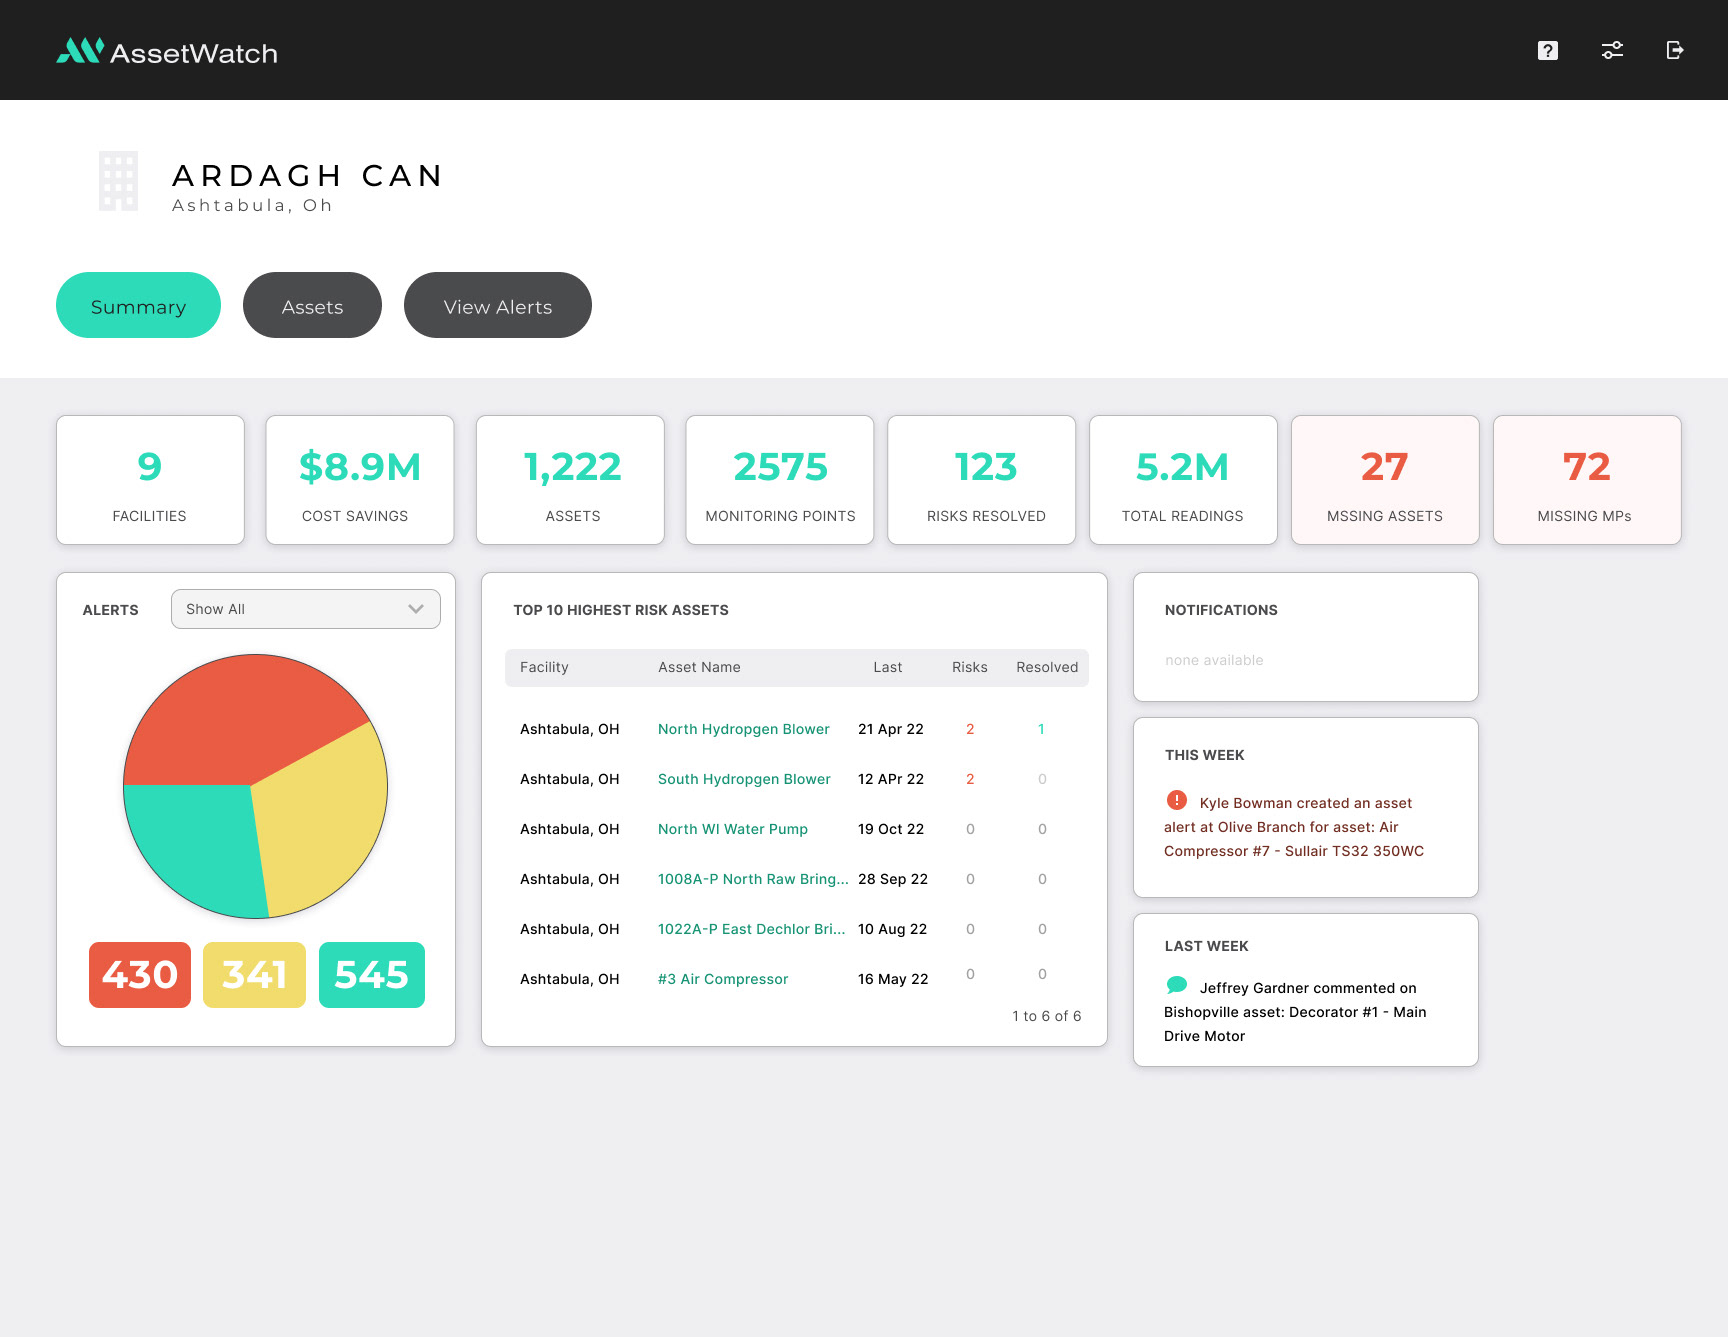This screenshot has height=1337, width=1728.
Task: Click risks value 2 for North Hydropgen Blower
Action: pos(970,729)
